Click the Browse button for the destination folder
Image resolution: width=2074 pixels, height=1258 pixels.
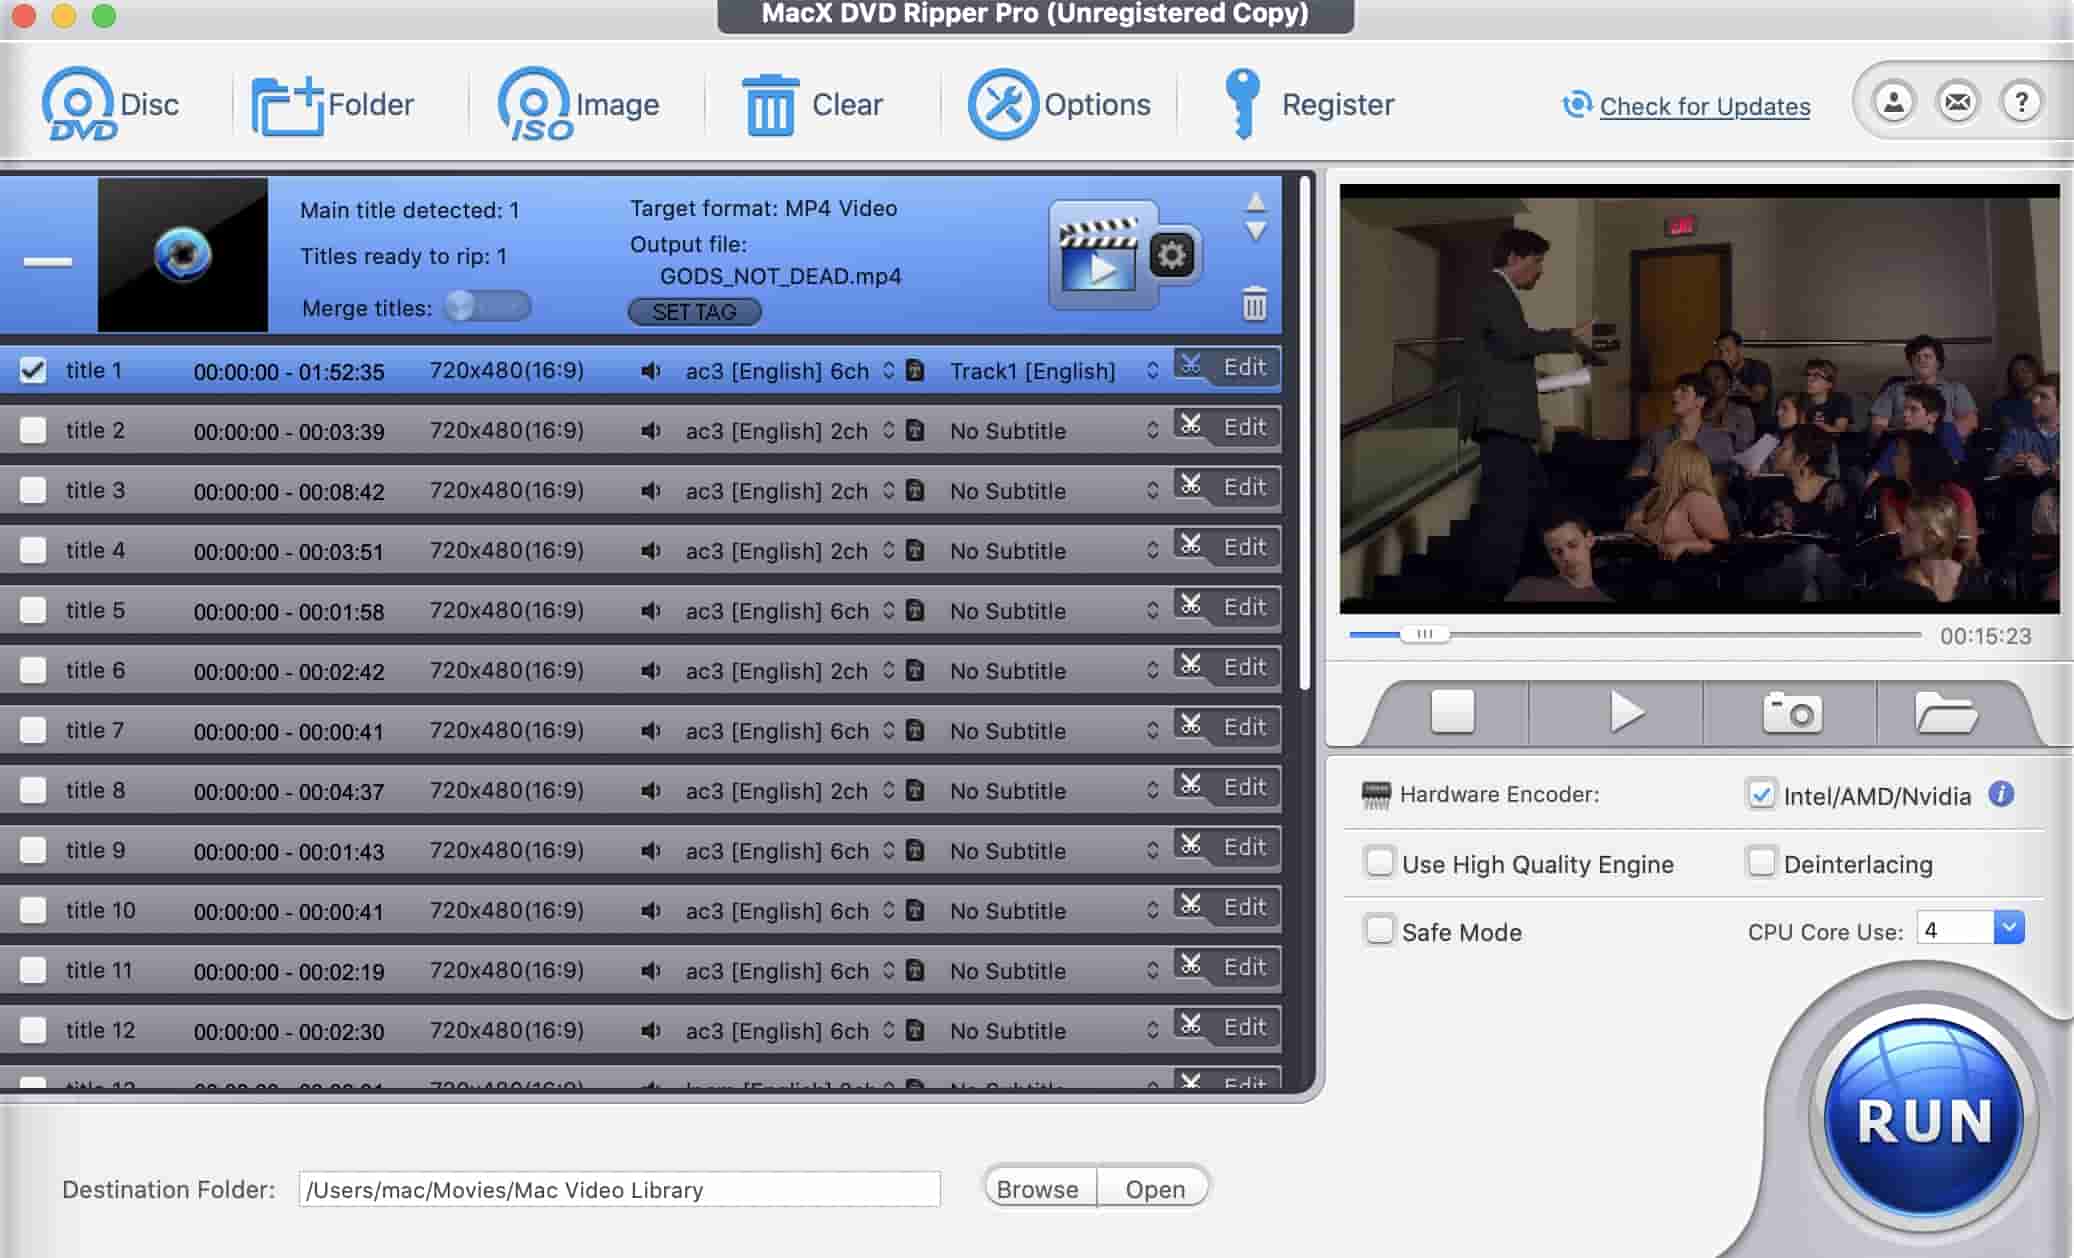tap(1037, 1189)
